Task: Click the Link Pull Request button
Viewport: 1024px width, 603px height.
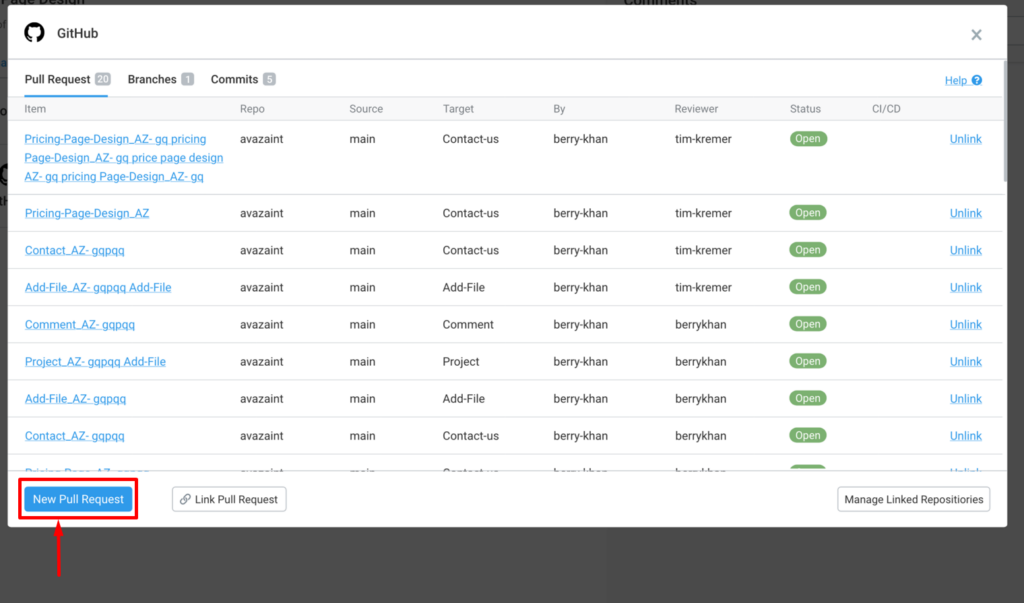Action: 229,499
